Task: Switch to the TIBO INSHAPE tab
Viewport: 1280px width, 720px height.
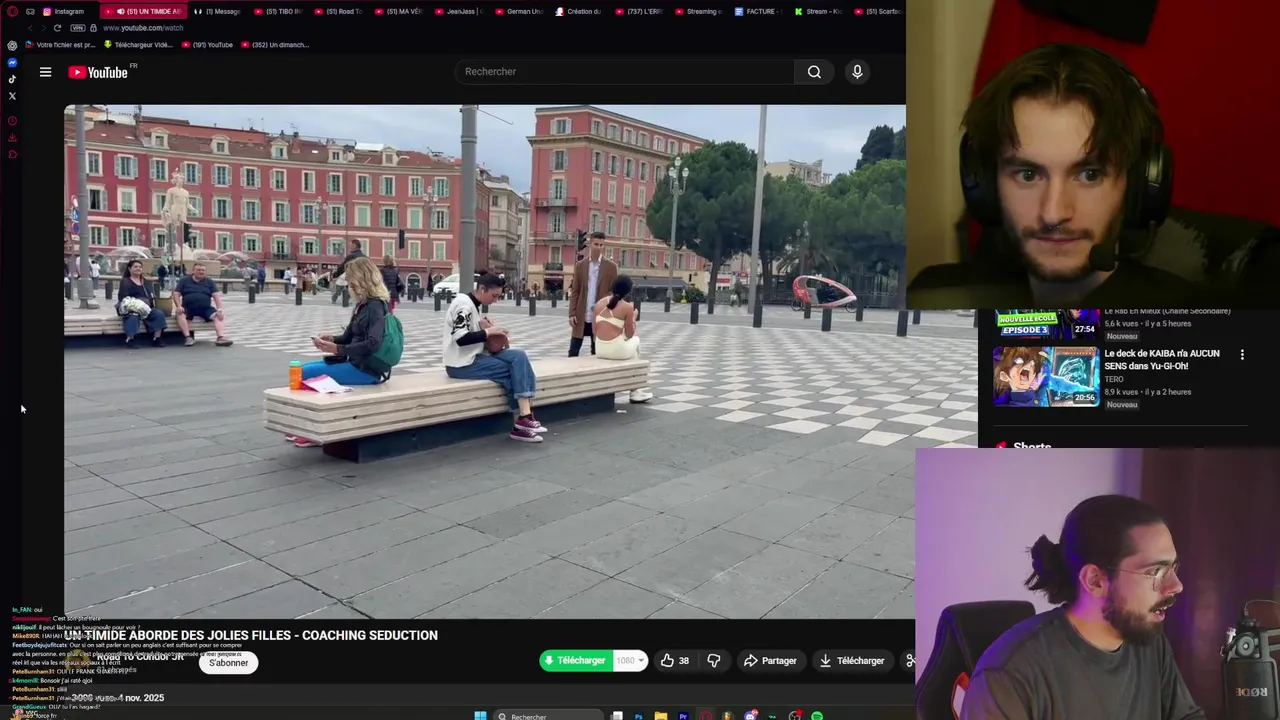Action: pos(279,11)
